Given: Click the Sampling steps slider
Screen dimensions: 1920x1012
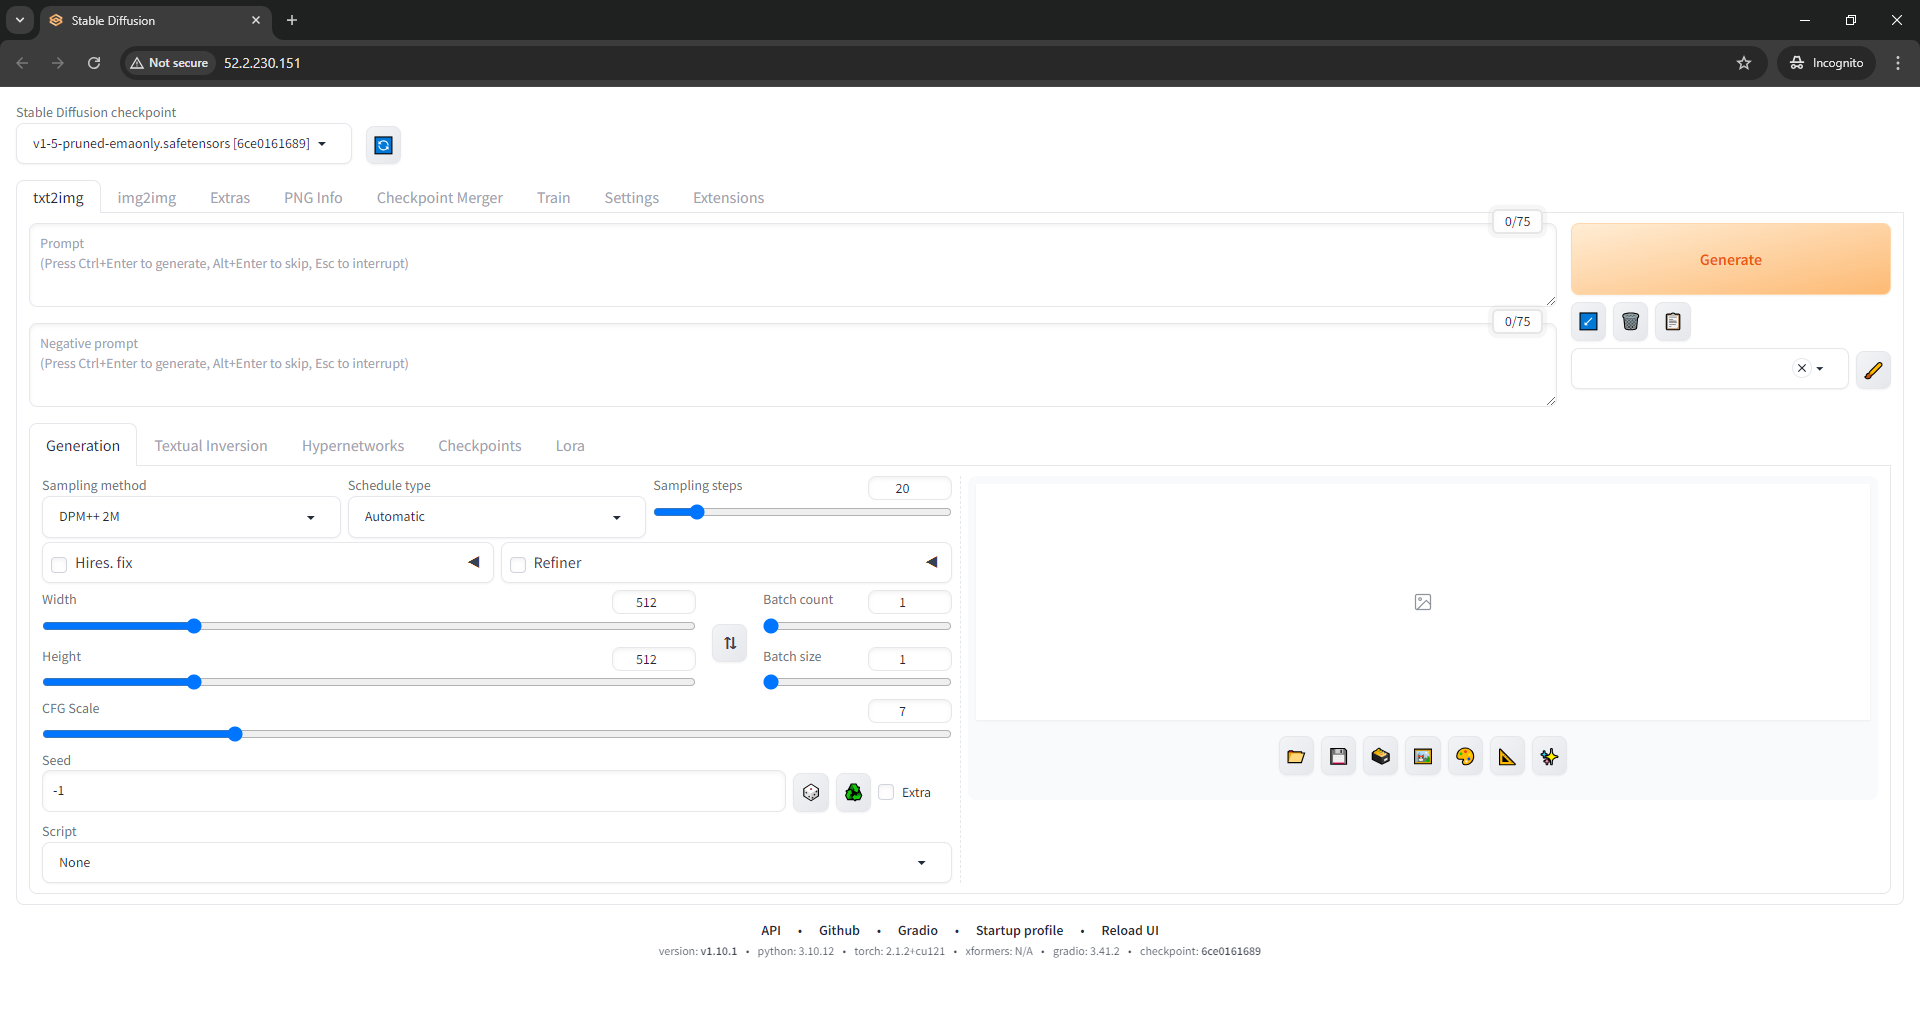Looking at the screenshot, I should click(802, 512).
